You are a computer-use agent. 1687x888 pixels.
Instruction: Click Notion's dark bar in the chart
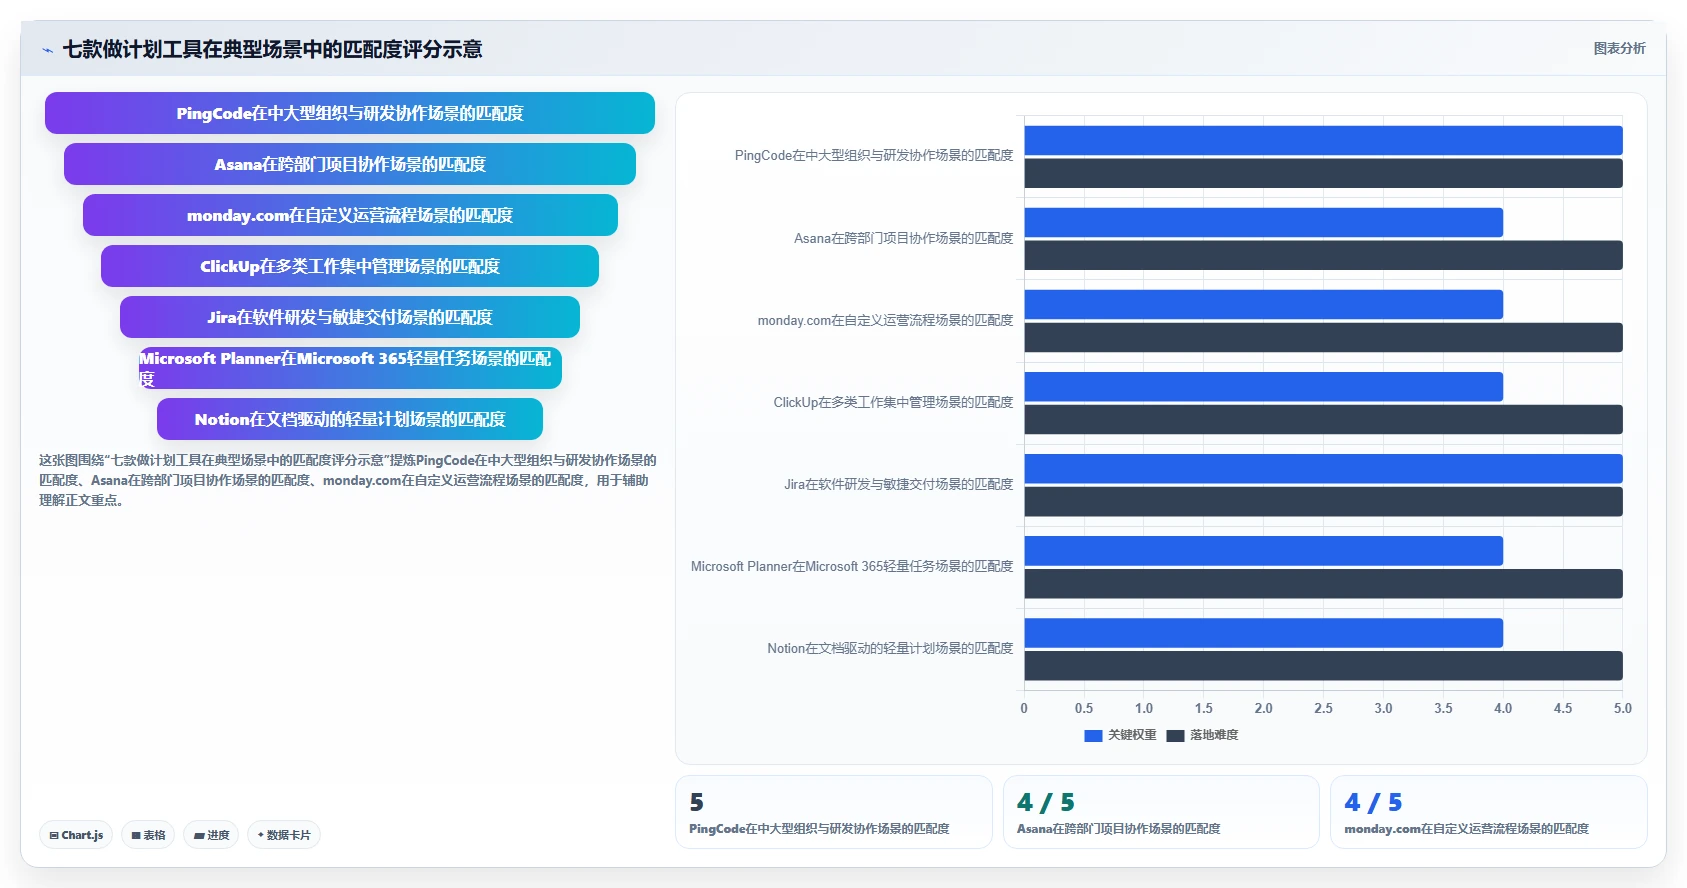point(1323,665)
